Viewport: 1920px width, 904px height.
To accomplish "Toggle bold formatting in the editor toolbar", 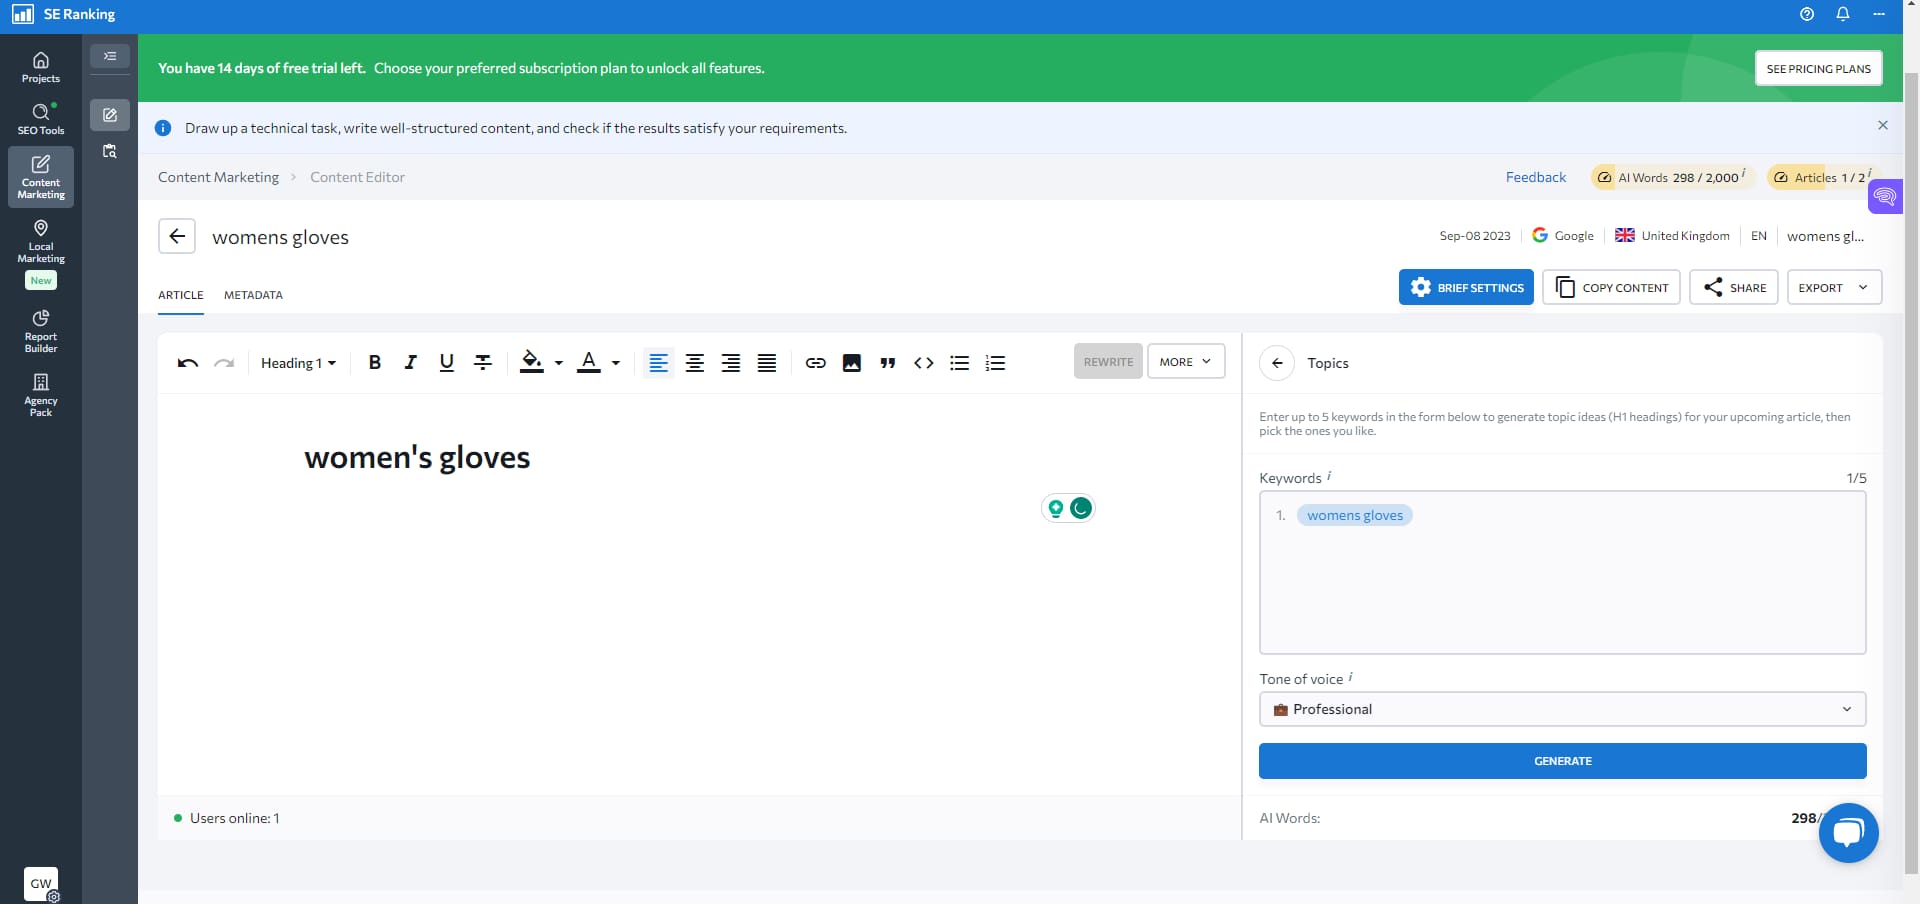I will point(374,363).
